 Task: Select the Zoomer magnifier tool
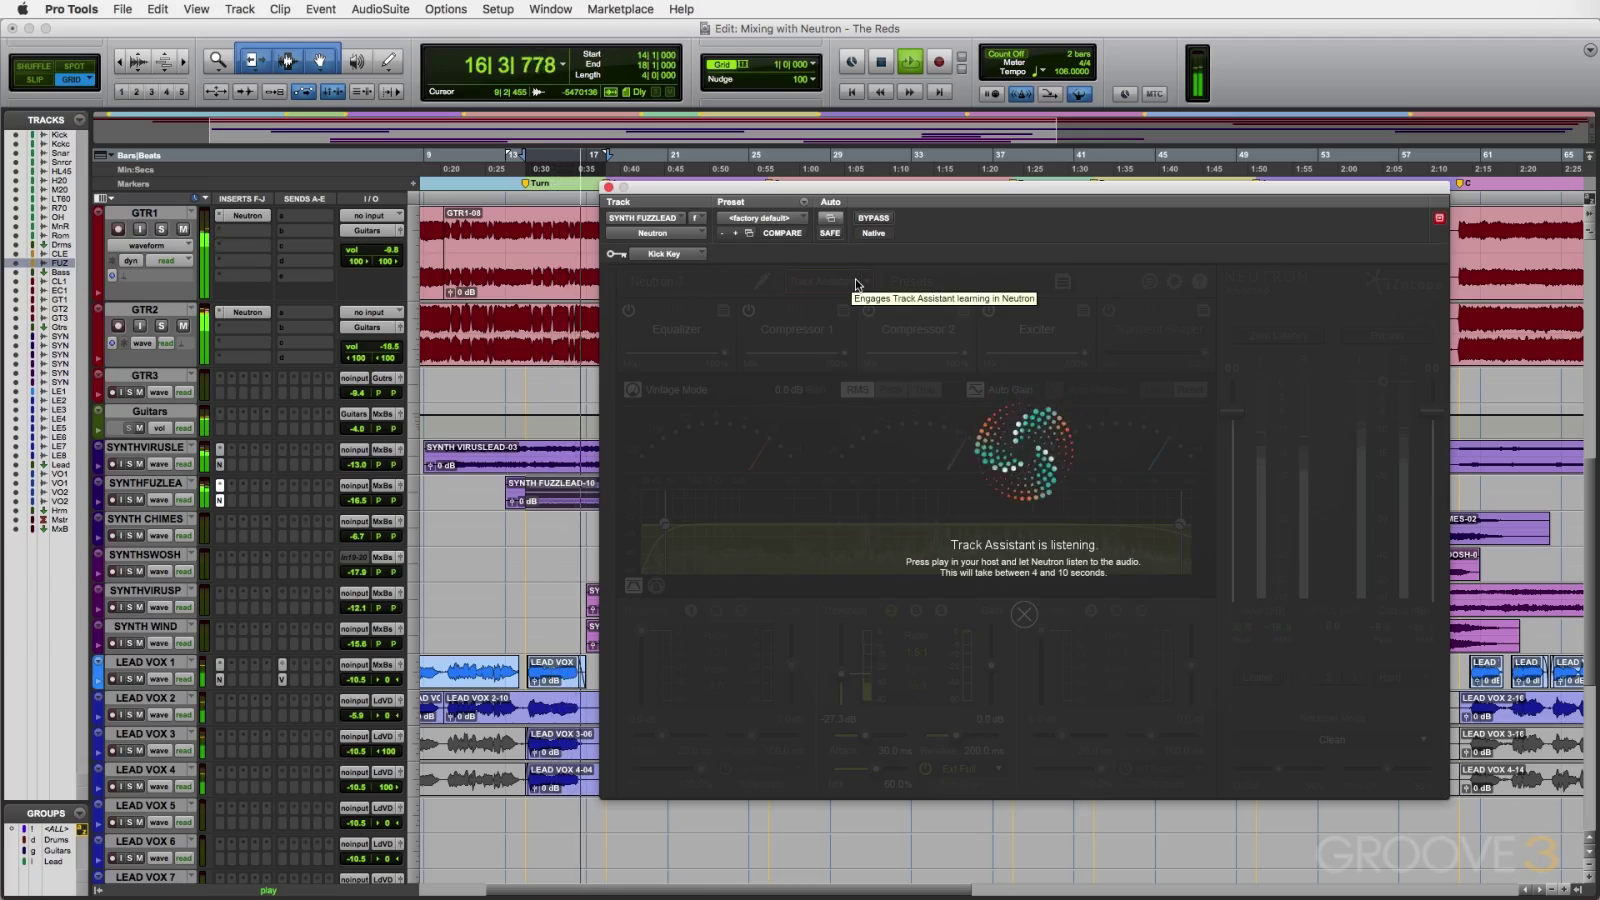pyautogui.click(x=217, y=61)
